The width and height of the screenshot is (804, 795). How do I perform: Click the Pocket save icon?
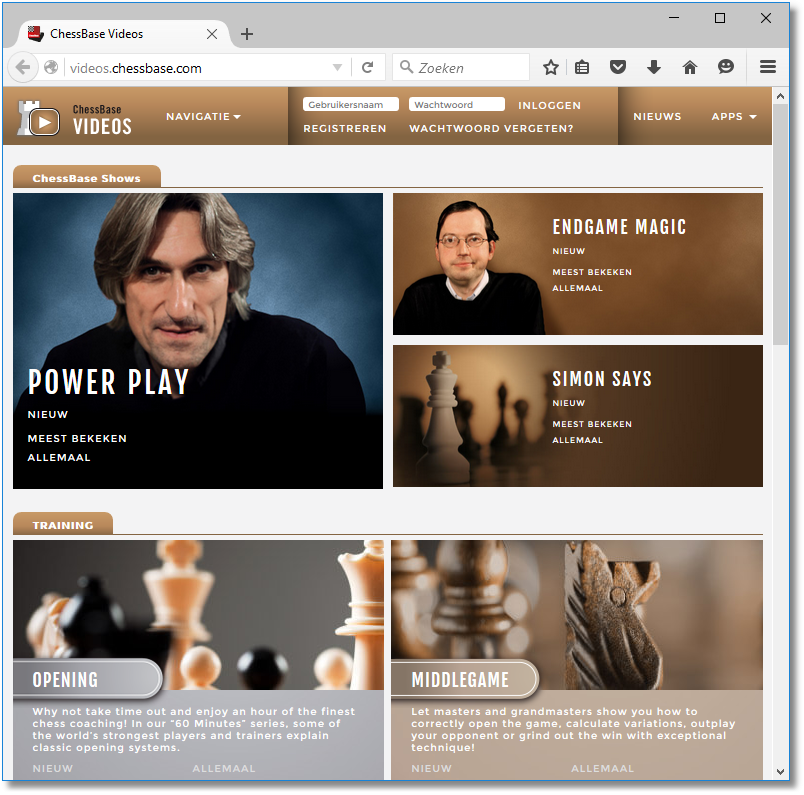618,68
